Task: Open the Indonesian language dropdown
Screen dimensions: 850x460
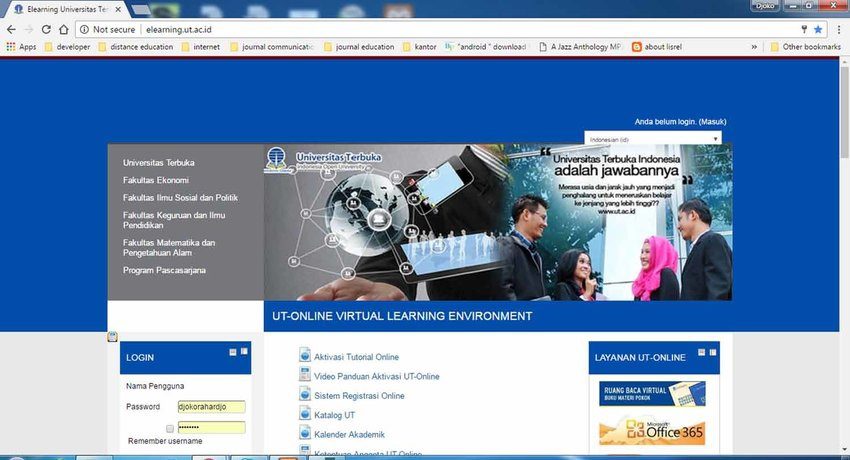Action: coord(653,139)
